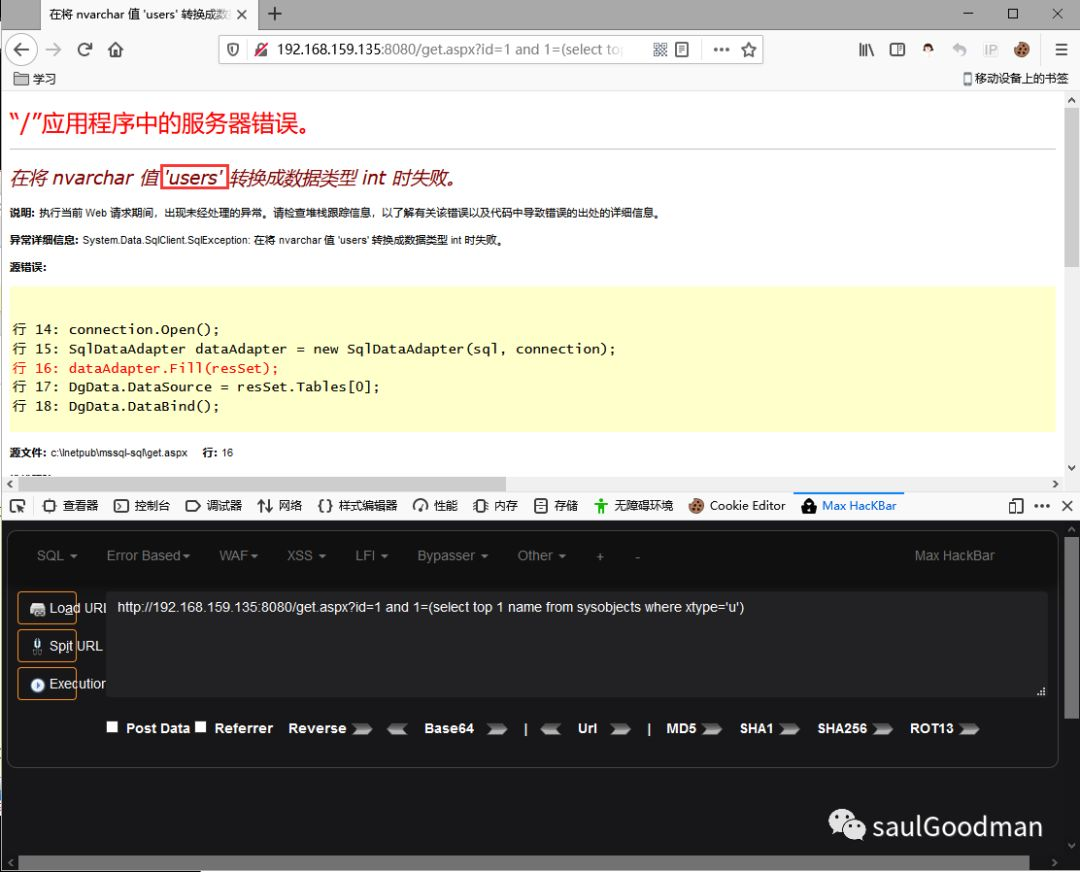Expand the Other dropdown

pos(541,556)
